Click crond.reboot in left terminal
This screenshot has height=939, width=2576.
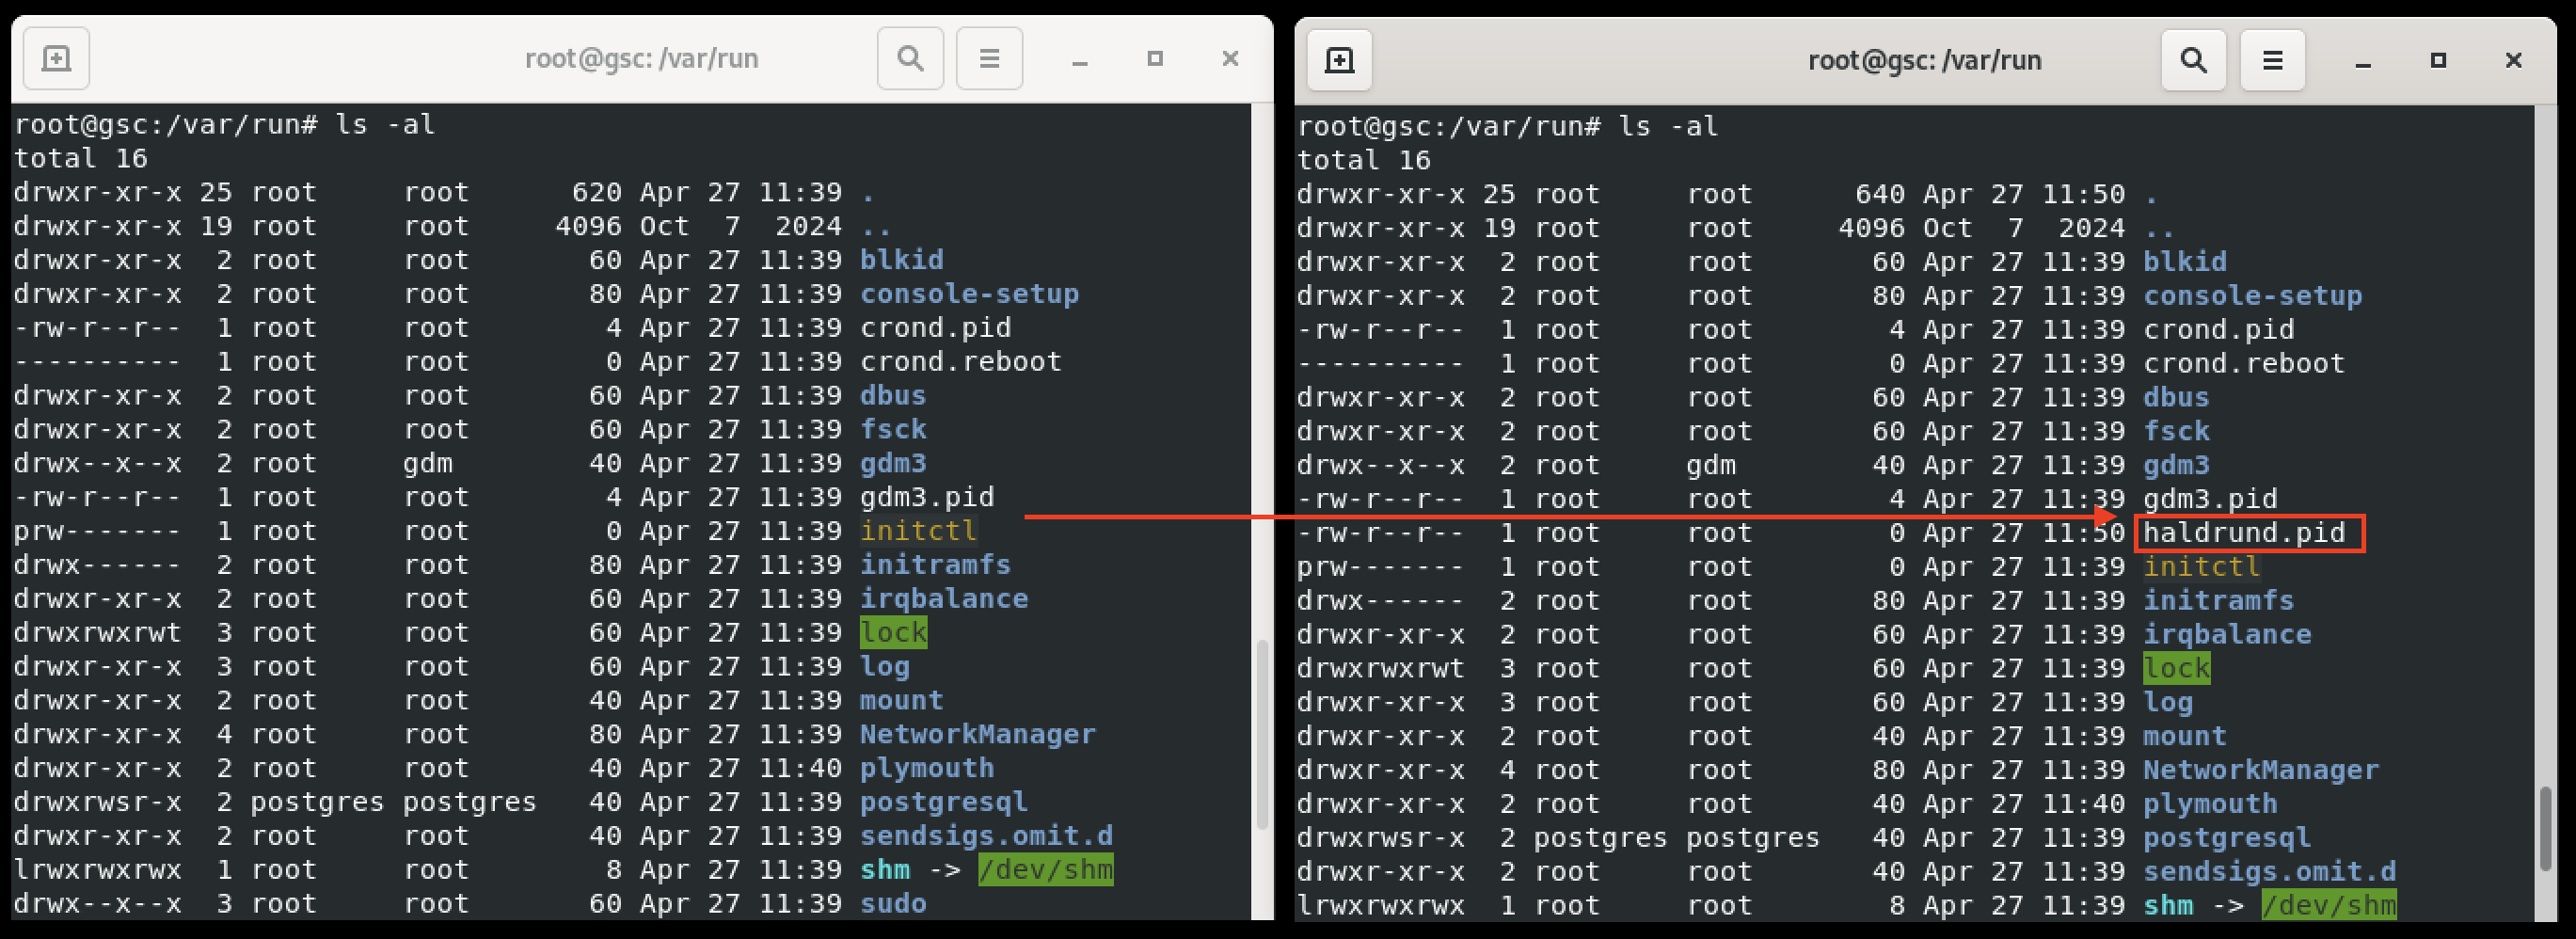pos(960,361)
